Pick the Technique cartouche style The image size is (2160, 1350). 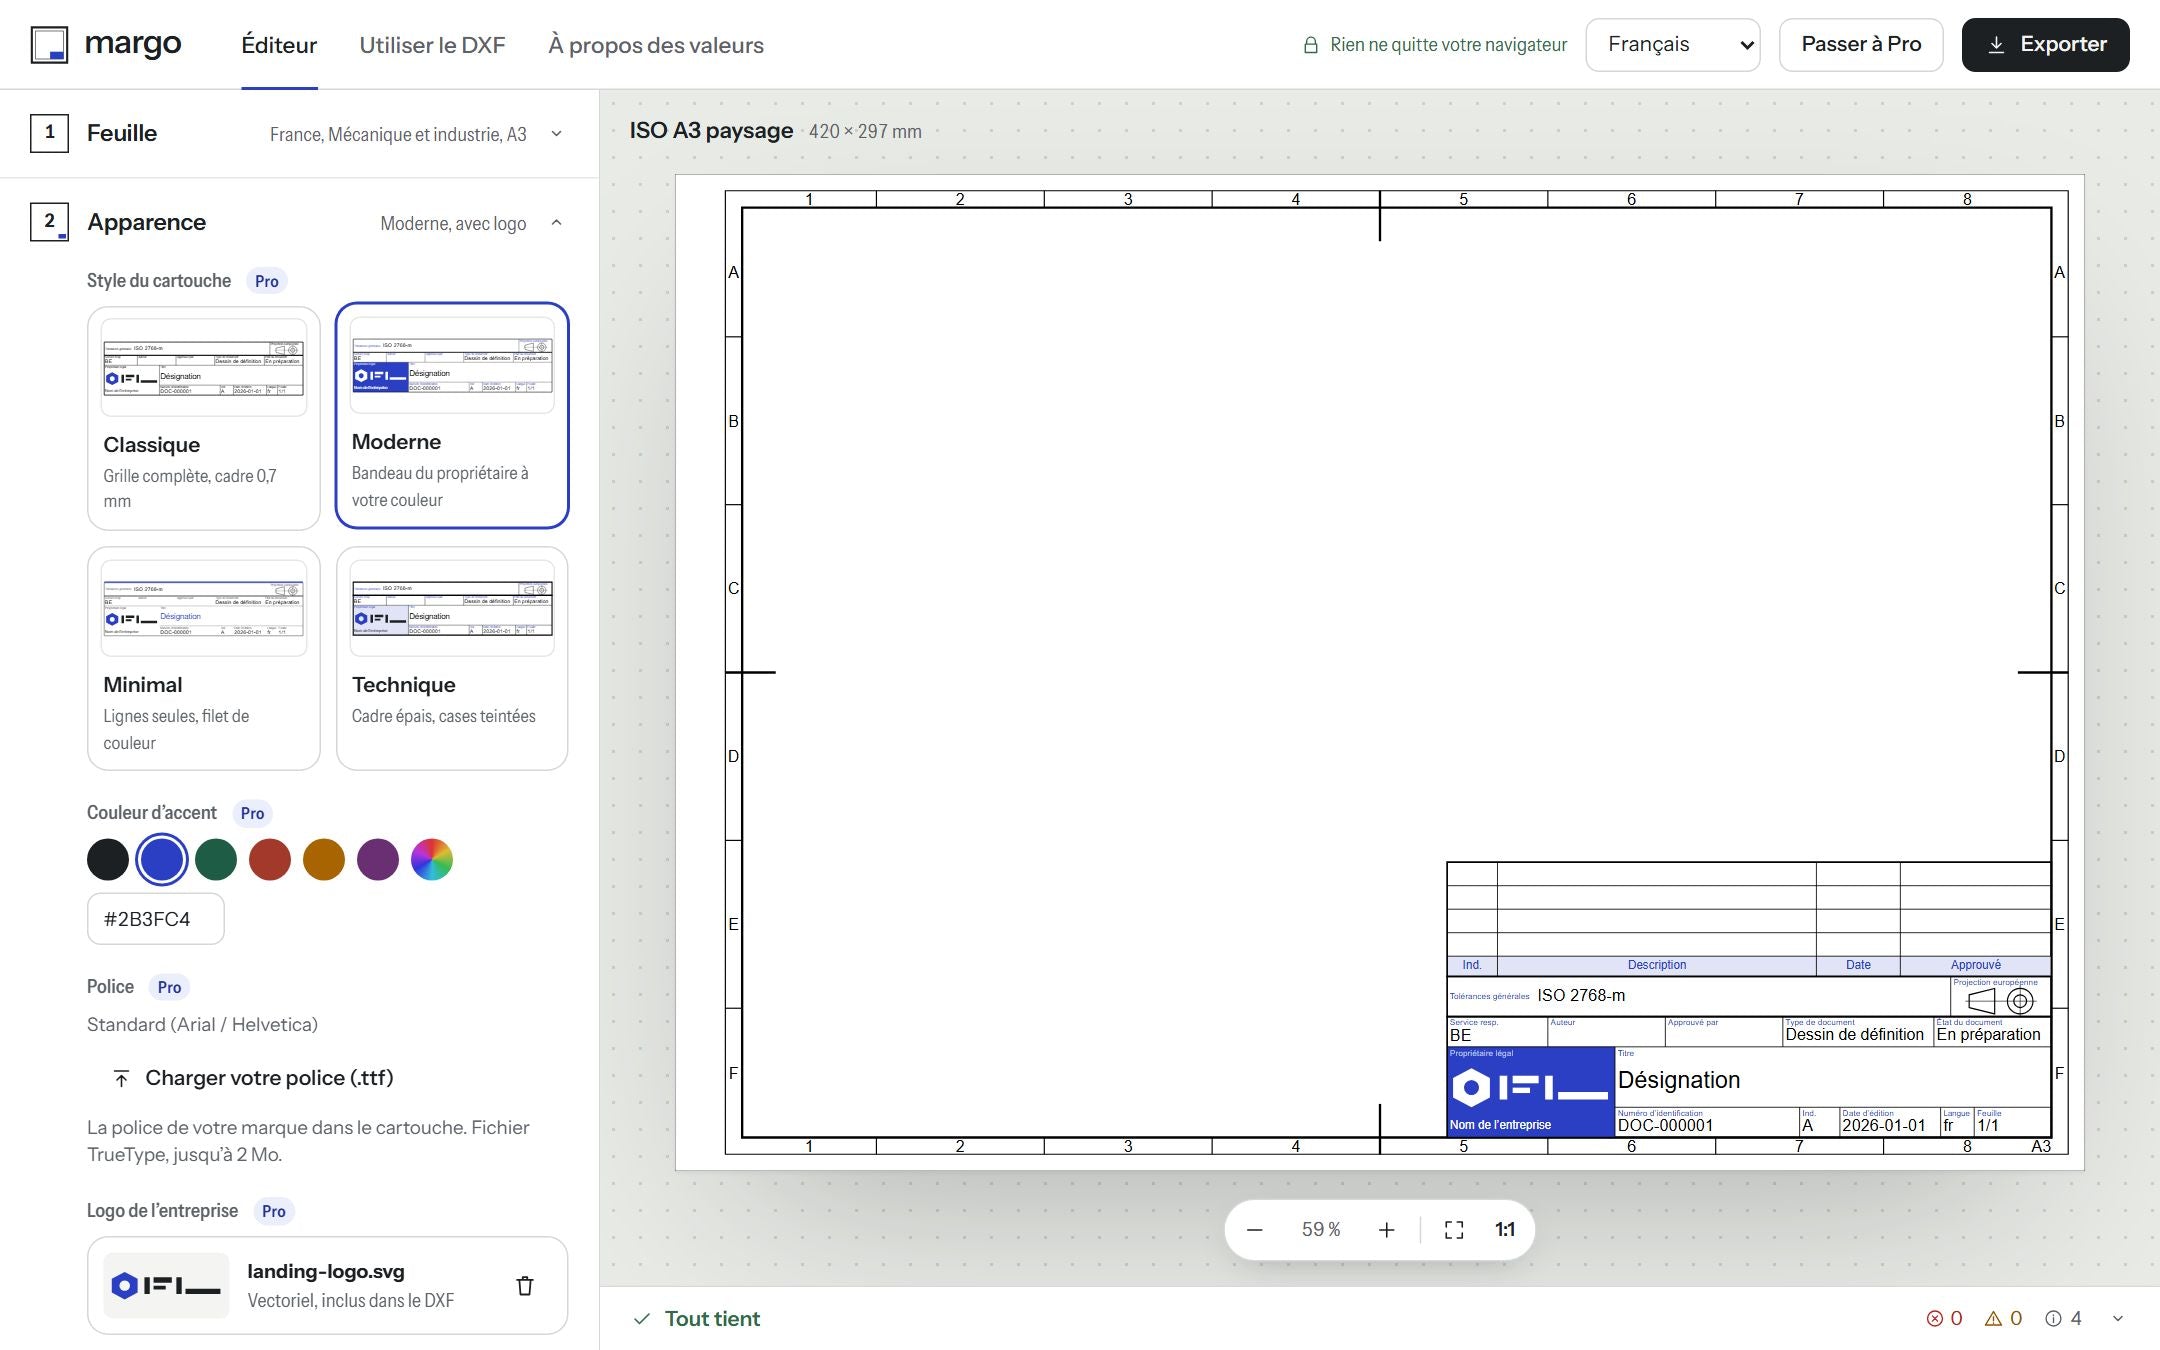(x=452, y=659)
